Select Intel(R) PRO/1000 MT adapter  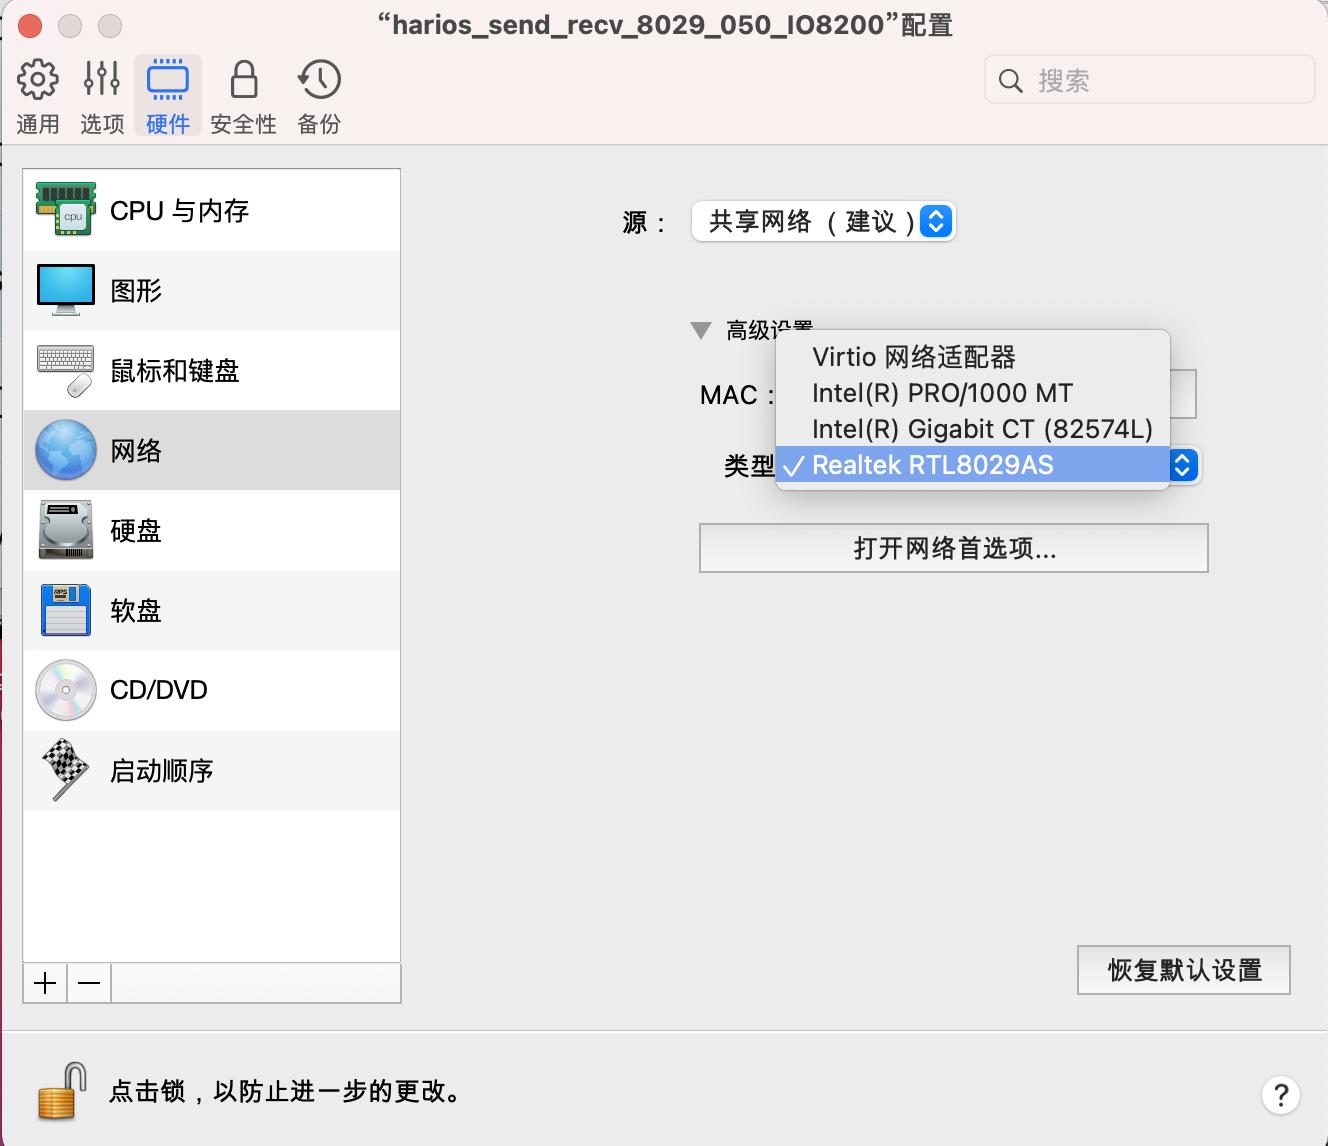point(941,393)
